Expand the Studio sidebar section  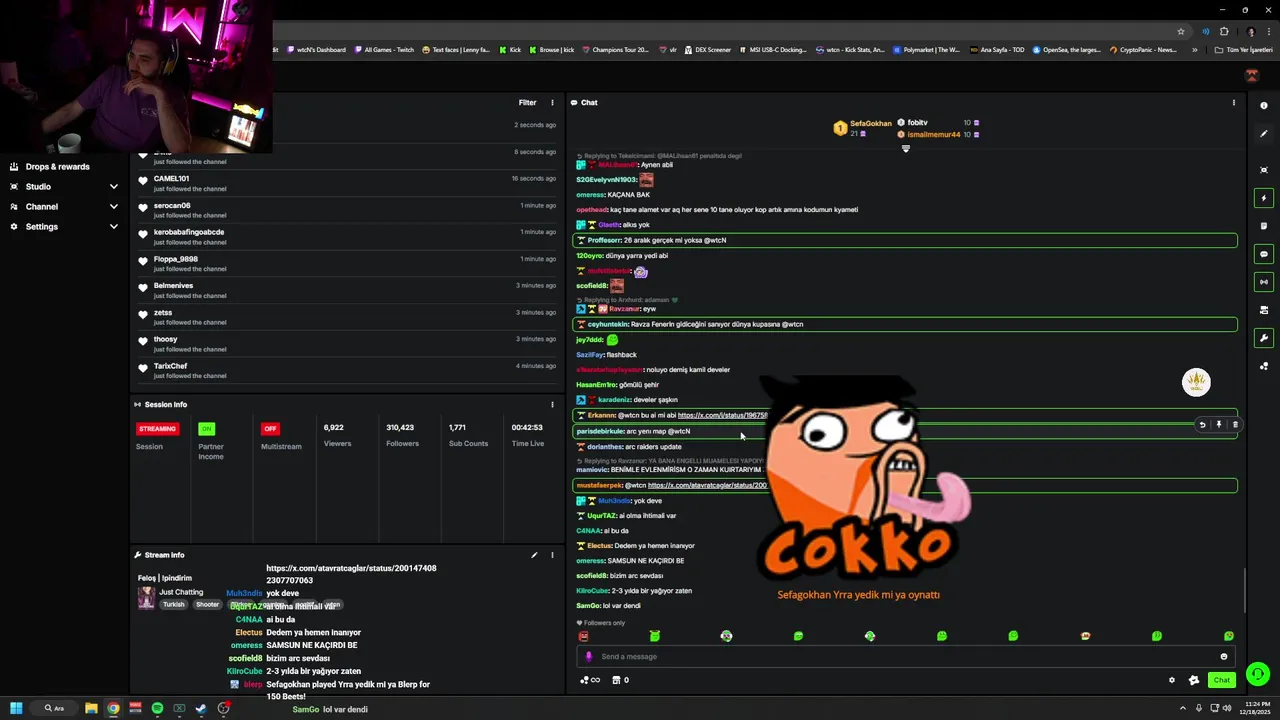point(113,187)
